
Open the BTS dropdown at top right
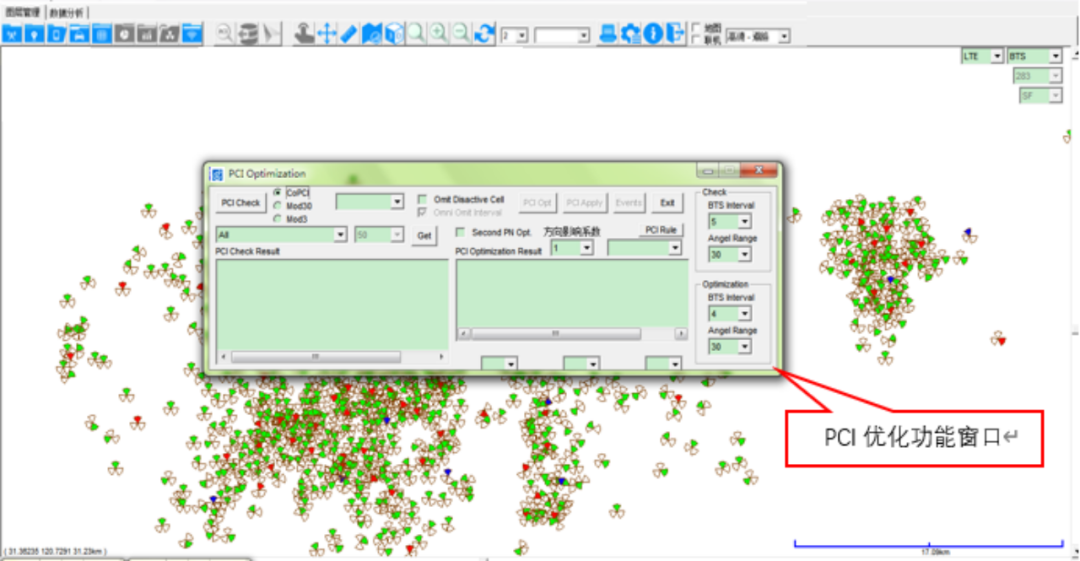(1035, 57)
